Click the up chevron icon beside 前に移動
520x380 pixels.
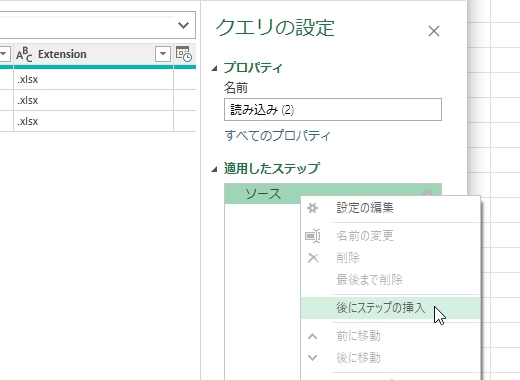pos(312,336)
